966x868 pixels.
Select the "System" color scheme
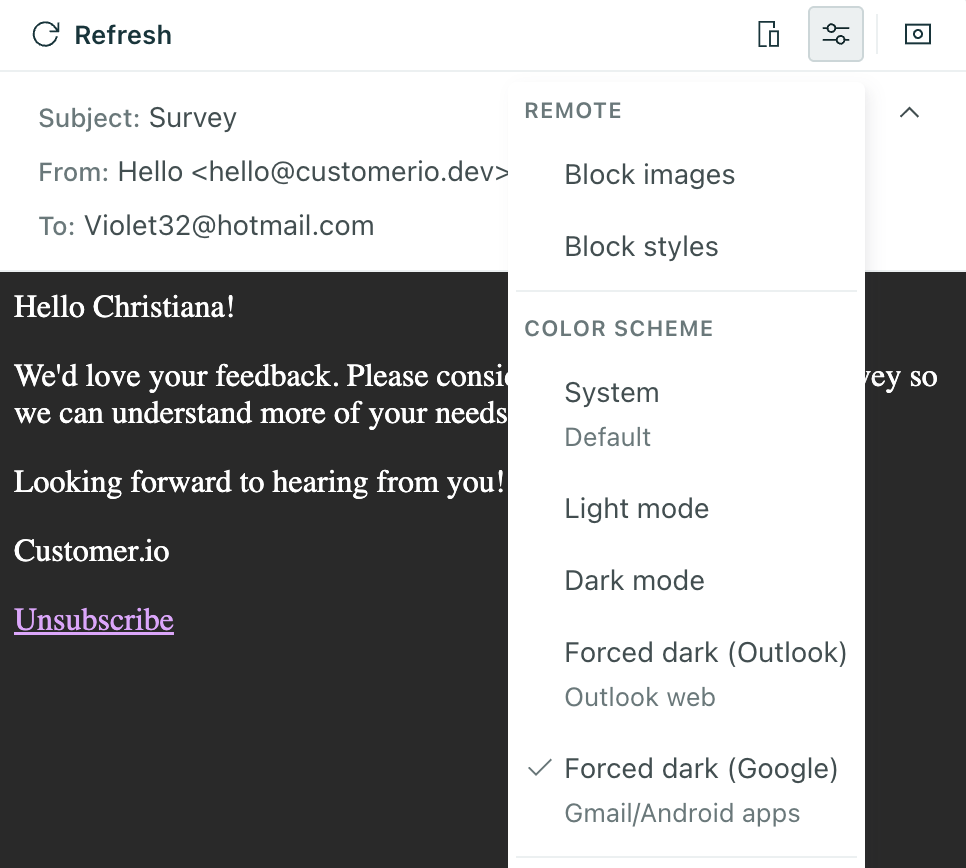pyautogui.click(x=611, y=393)
